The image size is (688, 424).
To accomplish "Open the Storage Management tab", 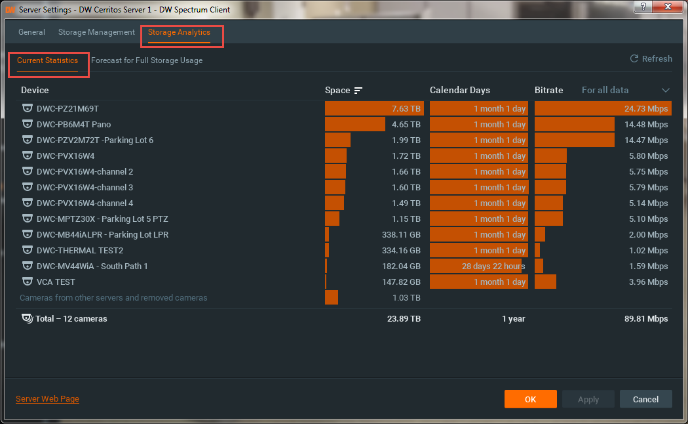I will (96, 33).
